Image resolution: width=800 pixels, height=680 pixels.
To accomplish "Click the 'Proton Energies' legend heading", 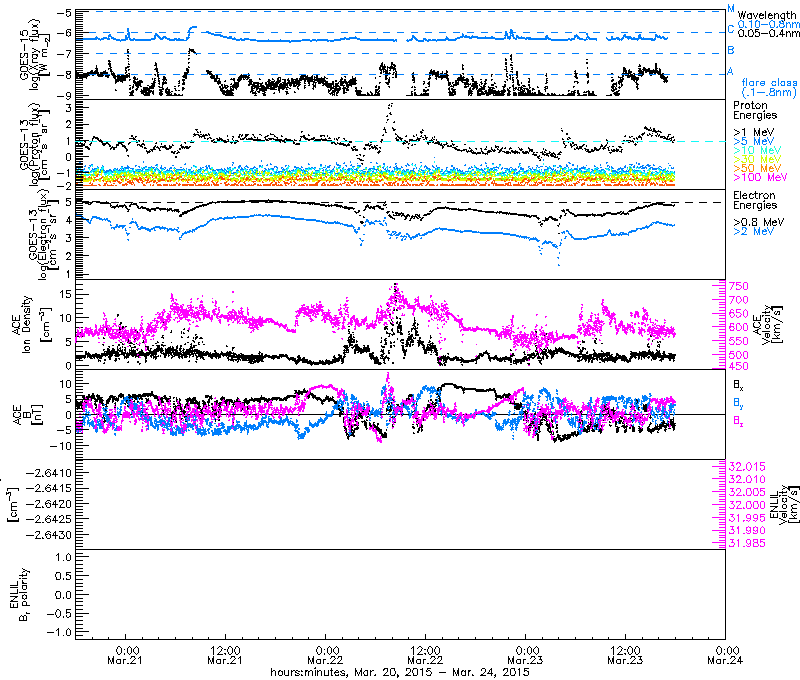I will pos(755,110).
